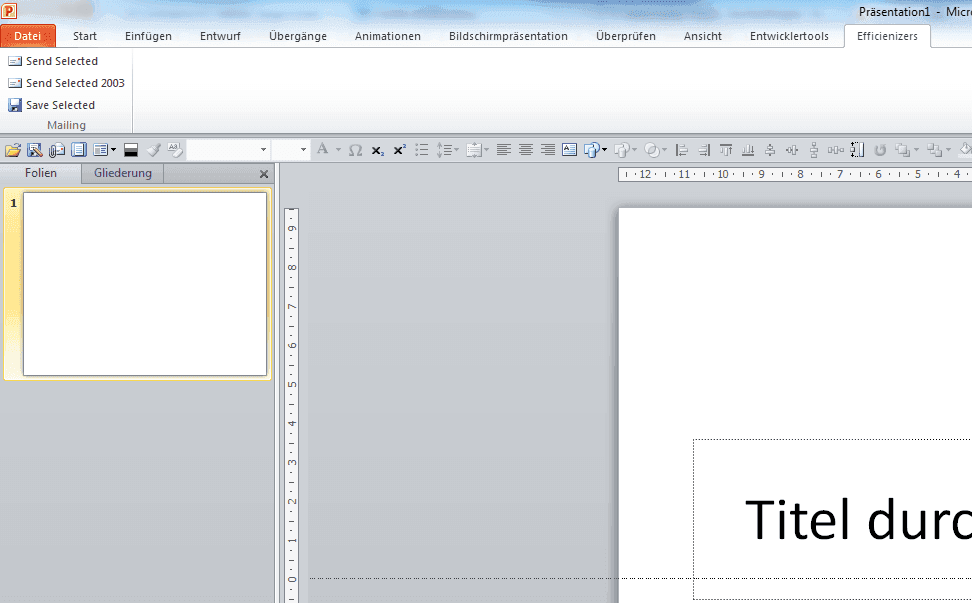Open the Einfügen ribbon tab

point(148,36)
